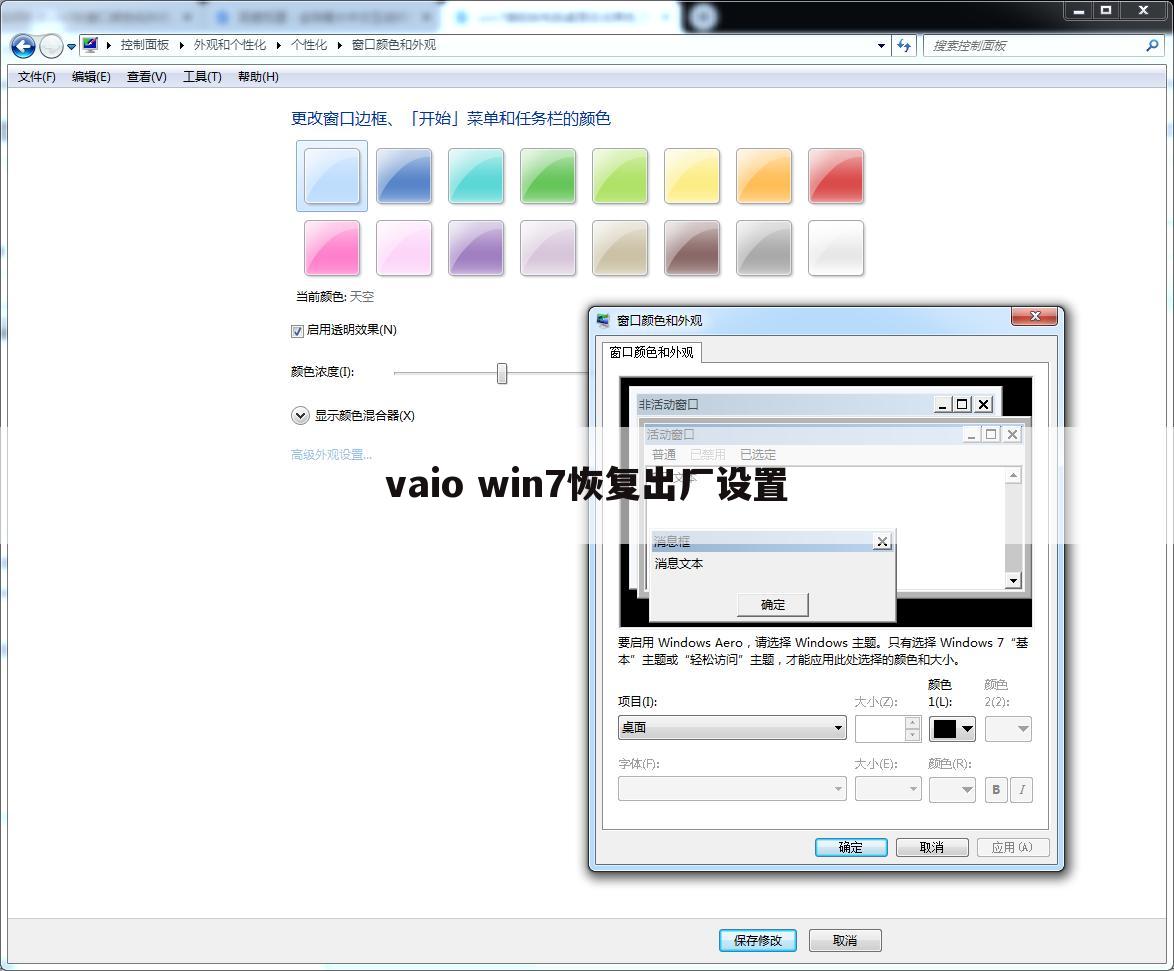
Task: Click the 消息框 close X in preview
Action: (x=883, y=541)
